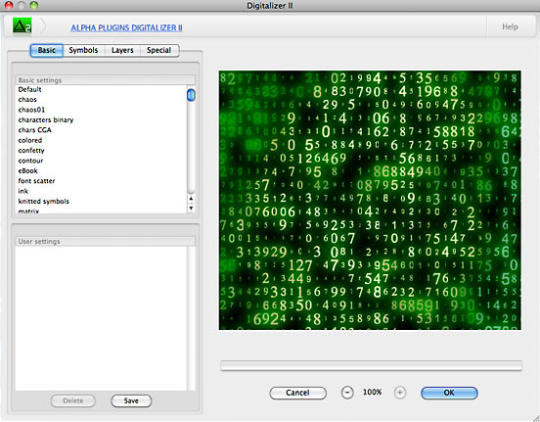Click the Help button
Screen dimensions: 540x422
tap(510, 27)
